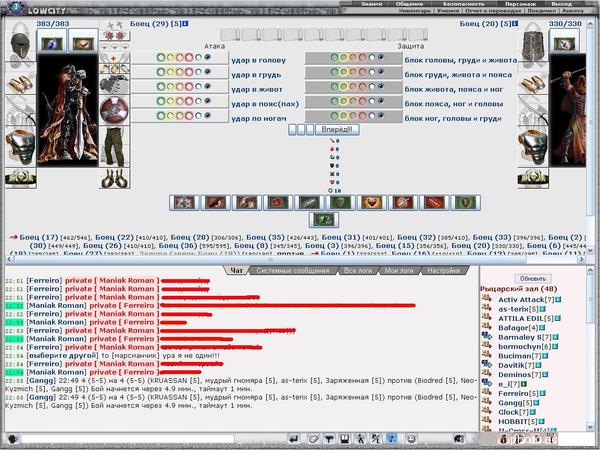Screen dimensions: 600x450
Task: Click the floppy disk save icon
Action: point(345,439)
